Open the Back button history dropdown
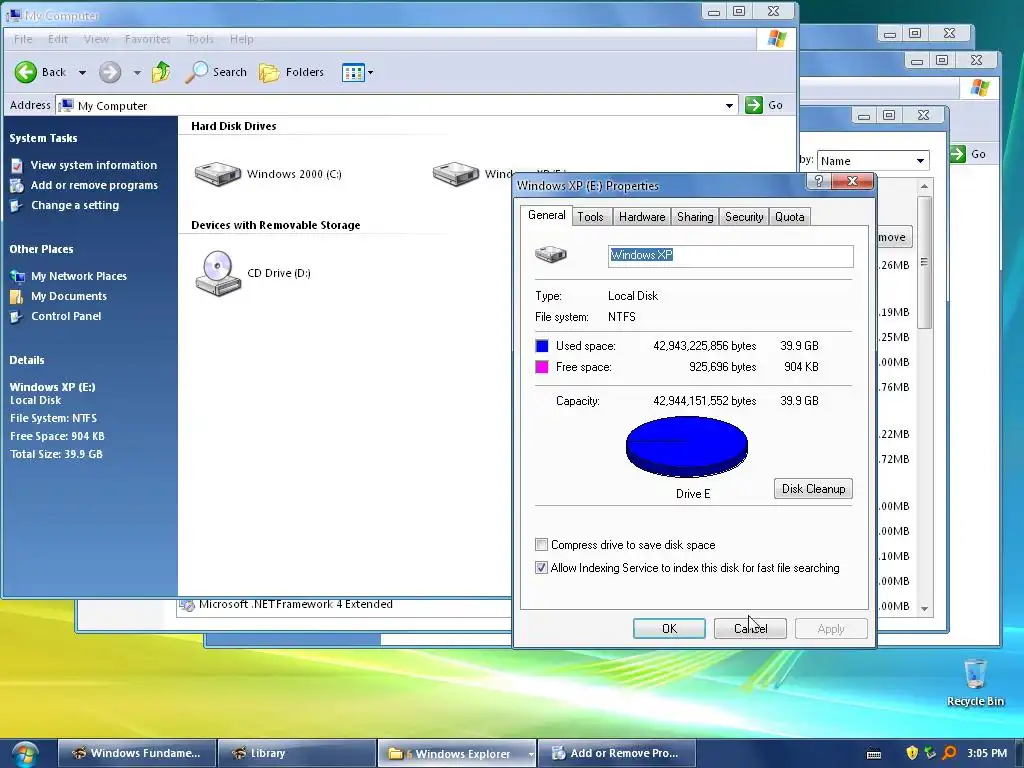1024x768 pixels. pyautogui.click(x=82, y=72)
